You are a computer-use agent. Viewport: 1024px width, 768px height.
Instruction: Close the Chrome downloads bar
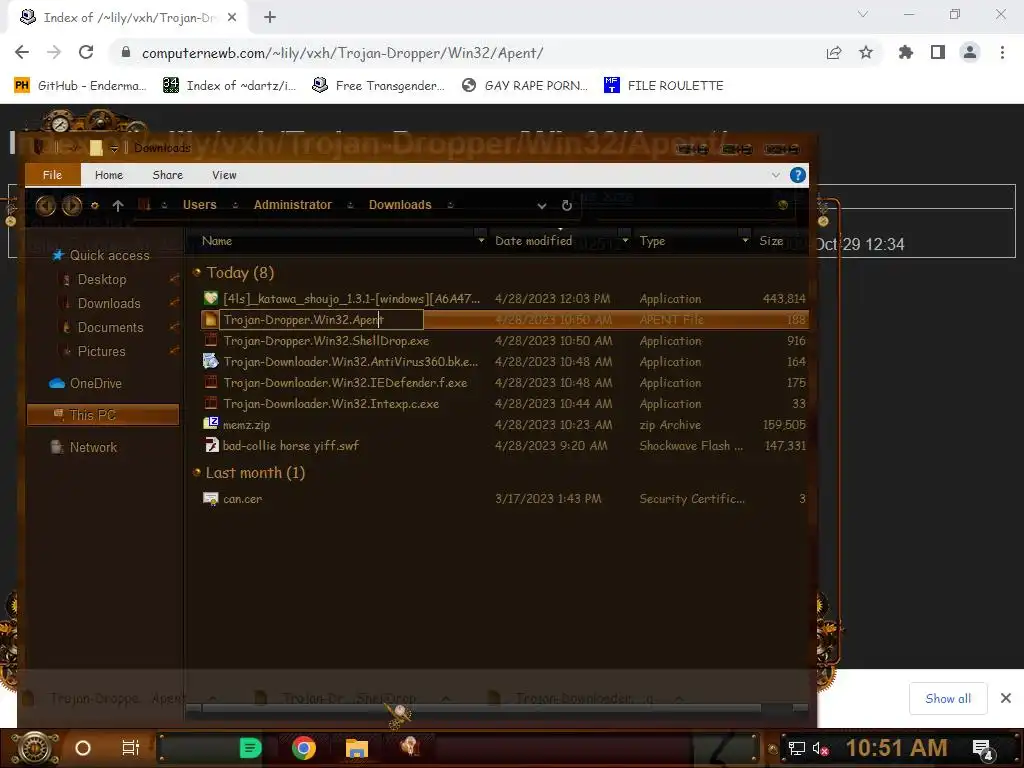click(x=1006, y=699)
